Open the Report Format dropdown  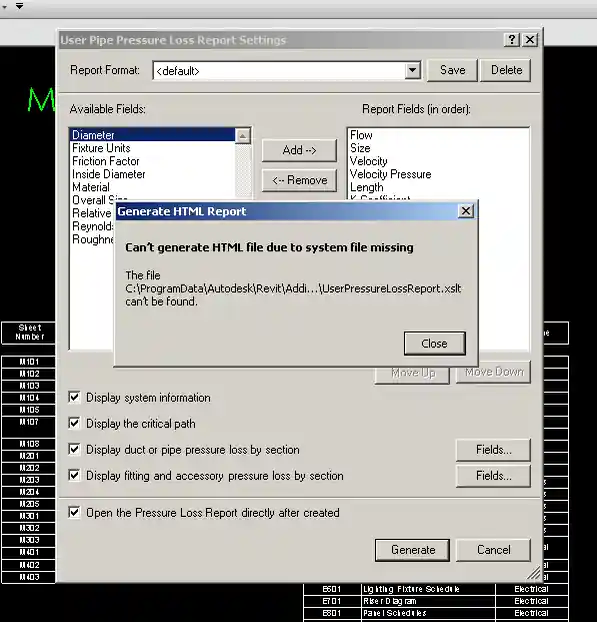tap(413, 71)
